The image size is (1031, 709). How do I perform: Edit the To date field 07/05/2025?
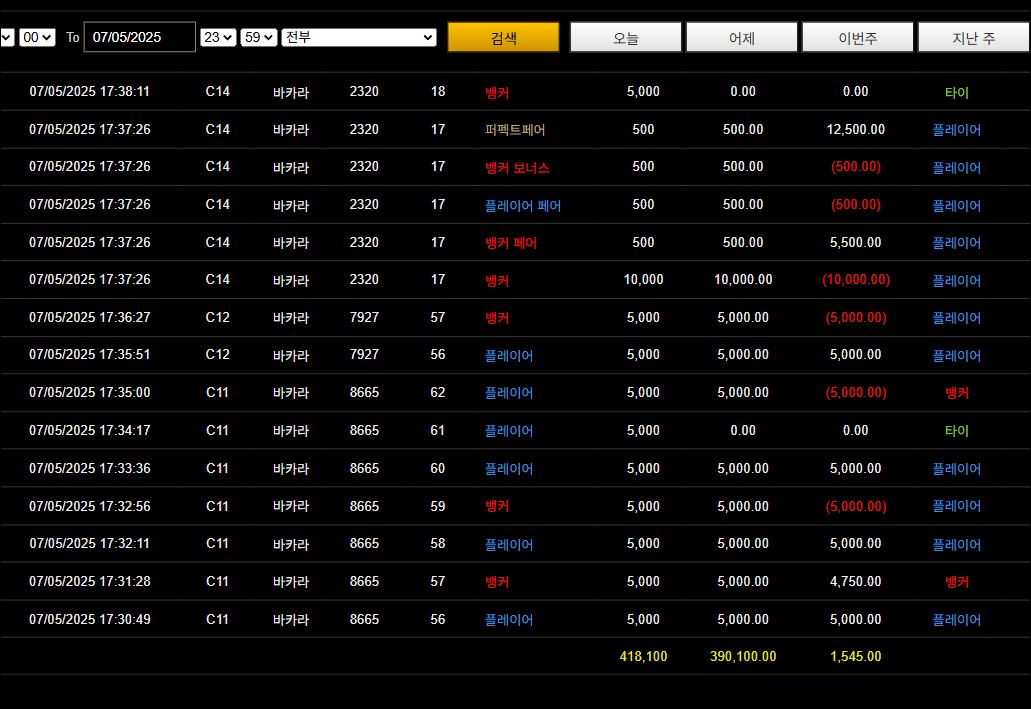(139, 37)
